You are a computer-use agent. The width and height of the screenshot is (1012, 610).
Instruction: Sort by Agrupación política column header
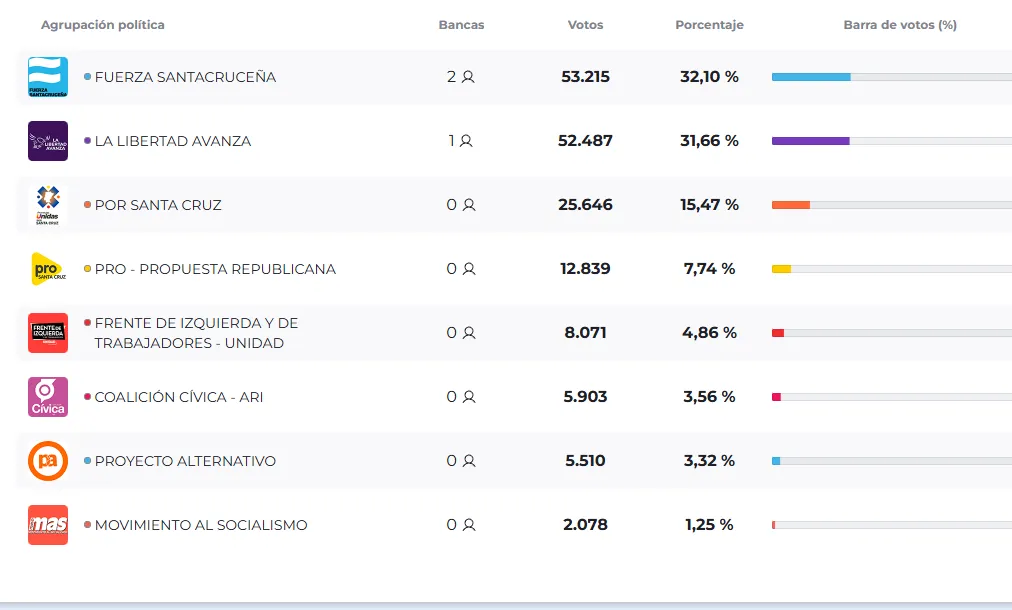point(103,25)
